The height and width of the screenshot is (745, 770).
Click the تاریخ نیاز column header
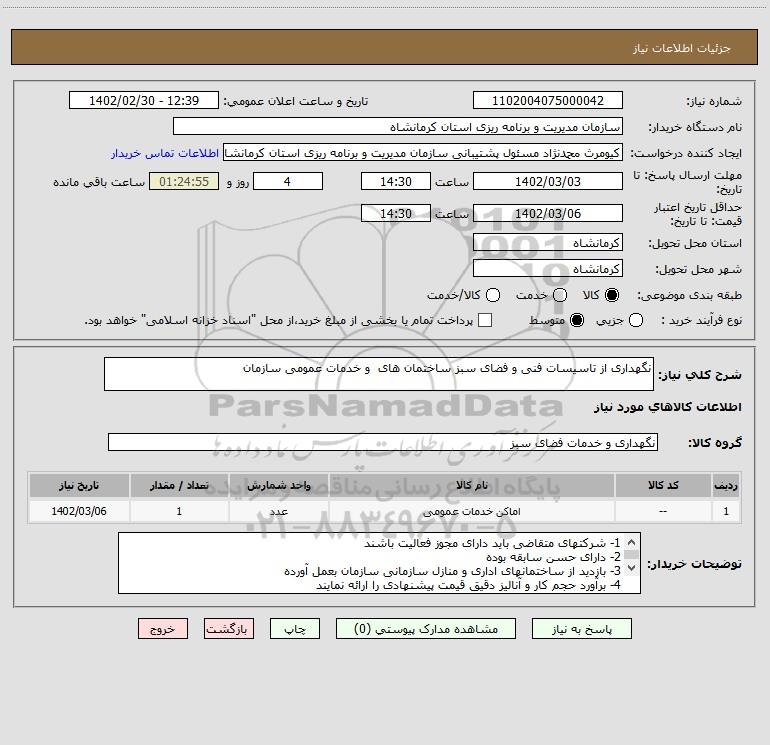pos(79,485)
